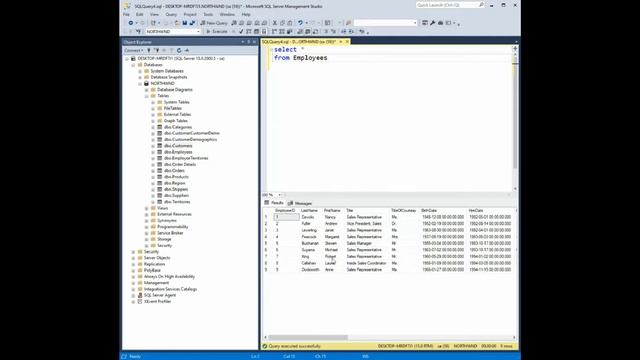Click the XEvent Profiler icon
The height and width of the screenshot is (360, 640).
[x=140, y=301]
